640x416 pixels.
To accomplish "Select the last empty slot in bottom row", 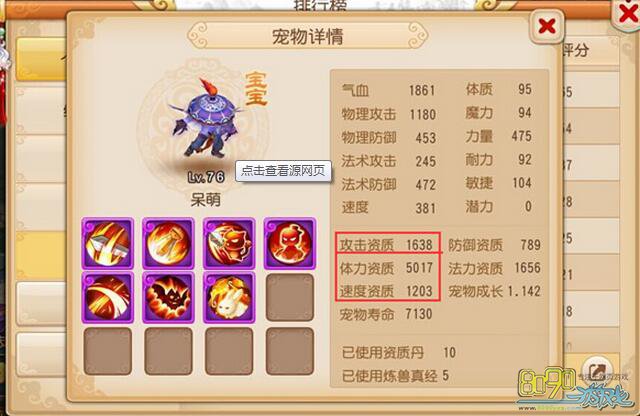I will [290, 351].
